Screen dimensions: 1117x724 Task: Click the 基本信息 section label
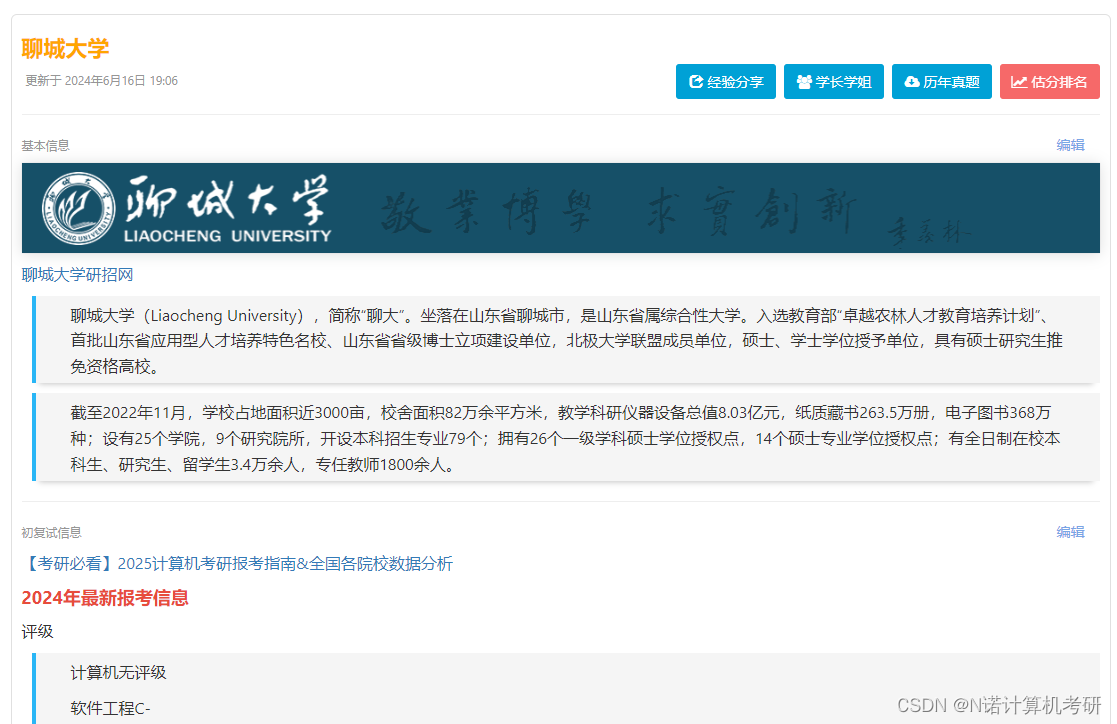tap(45, 145)
